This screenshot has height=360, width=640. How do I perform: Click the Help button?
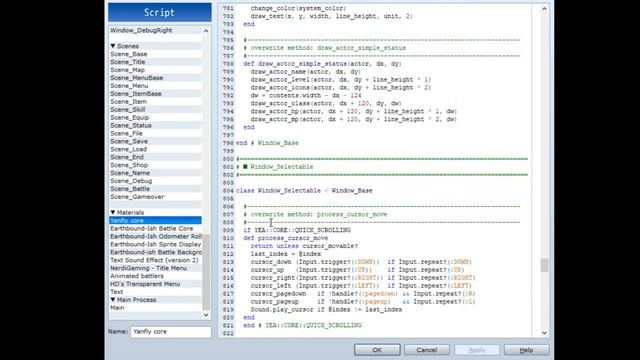coord(526,350)
